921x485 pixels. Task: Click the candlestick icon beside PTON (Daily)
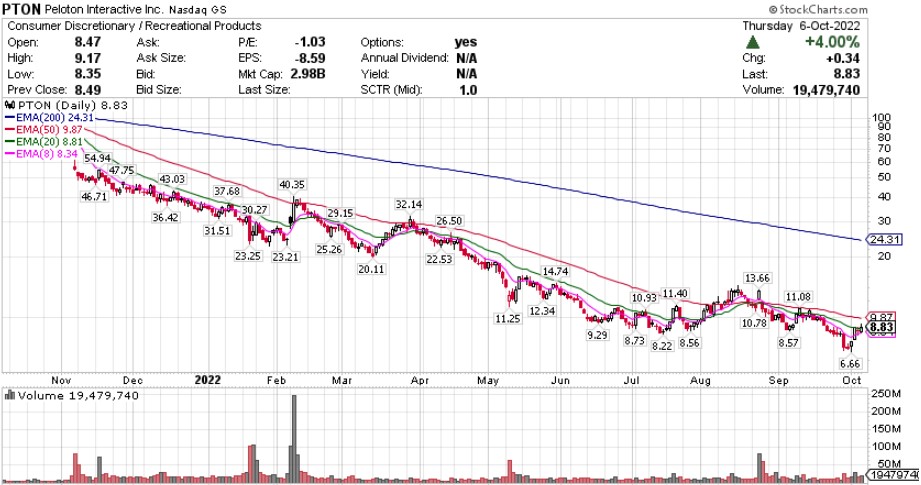click(x=9, y=105)
